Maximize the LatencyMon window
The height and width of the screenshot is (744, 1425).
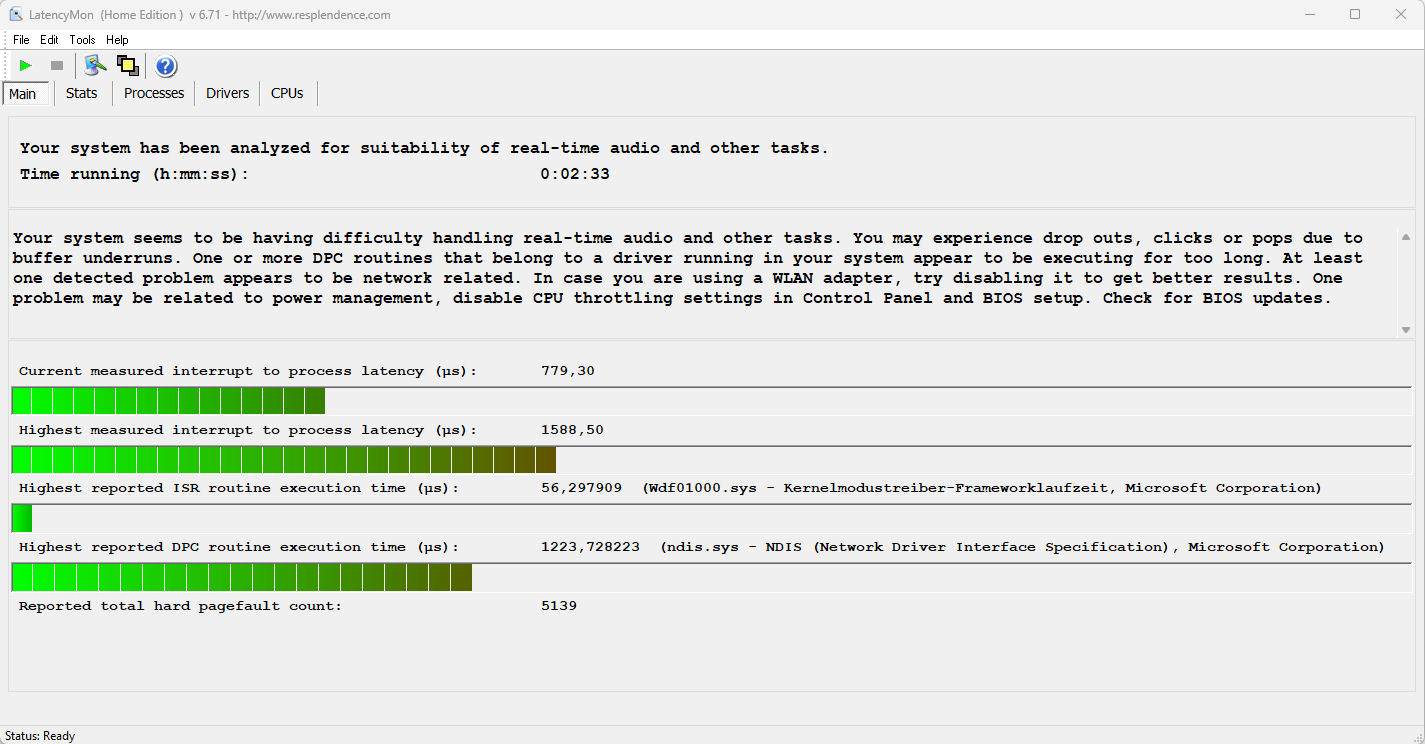[x=1355, y=14]
